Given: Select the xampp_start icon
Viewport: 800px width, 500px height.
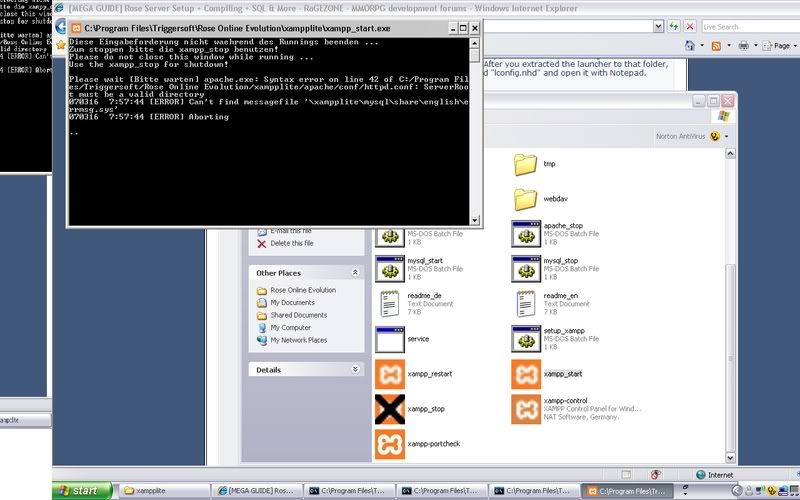Looking at the screenshot, I should 526,374.
